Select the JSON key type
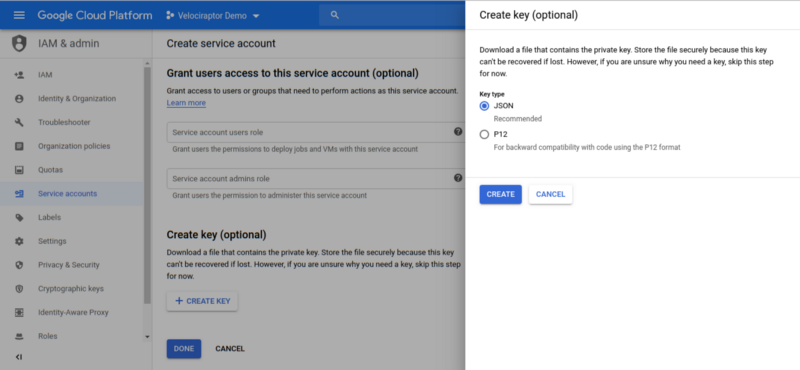This screenshot has height=370, width=800. coord(484,106)
